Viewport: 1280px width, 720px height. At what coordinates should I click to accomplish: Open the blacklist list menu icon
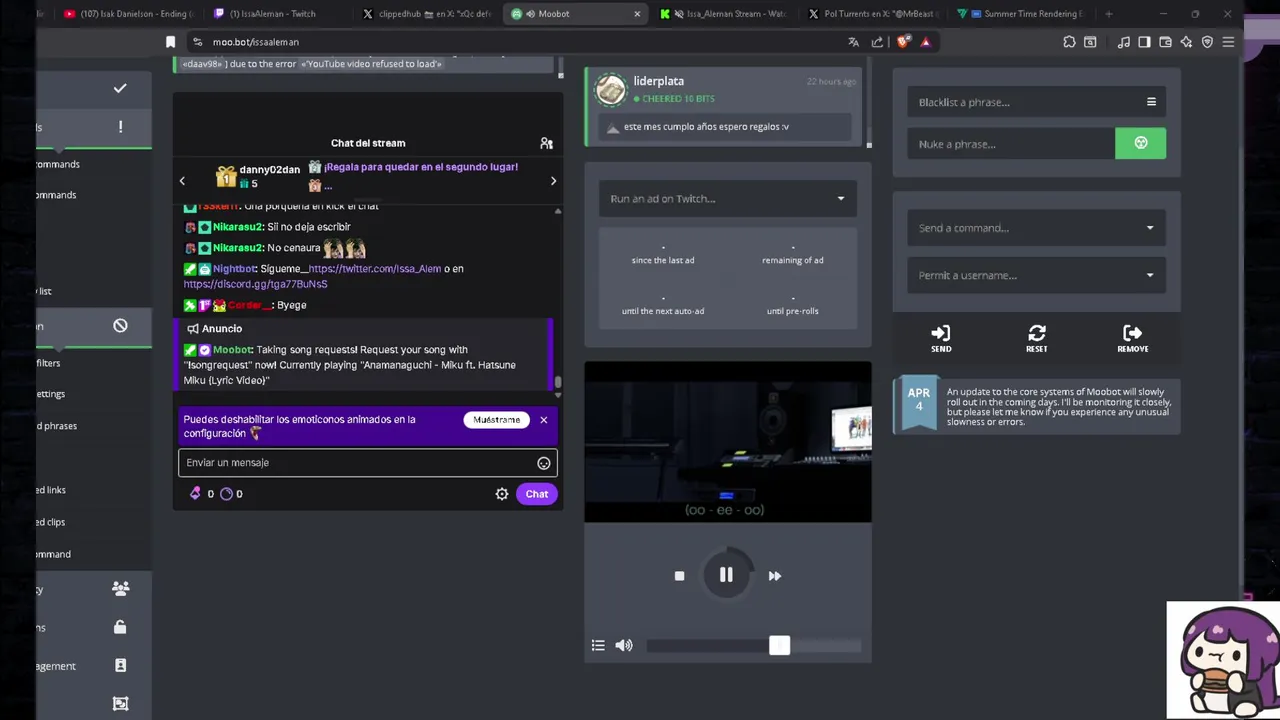tap(1151, 102)
